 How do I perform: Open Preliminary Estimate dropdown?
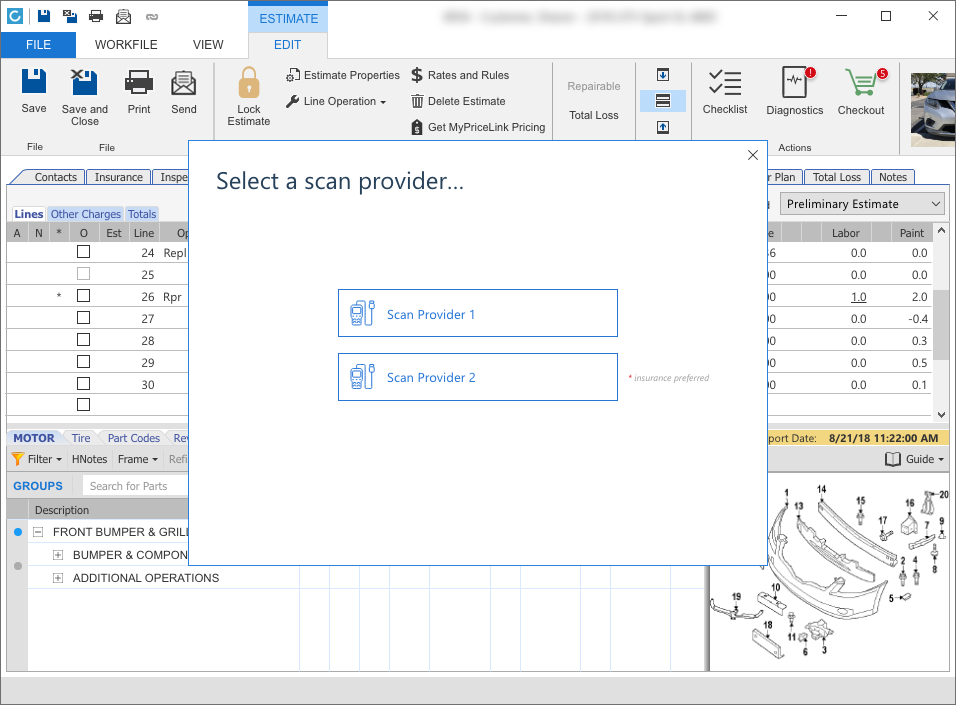click(x=862, y=204)
